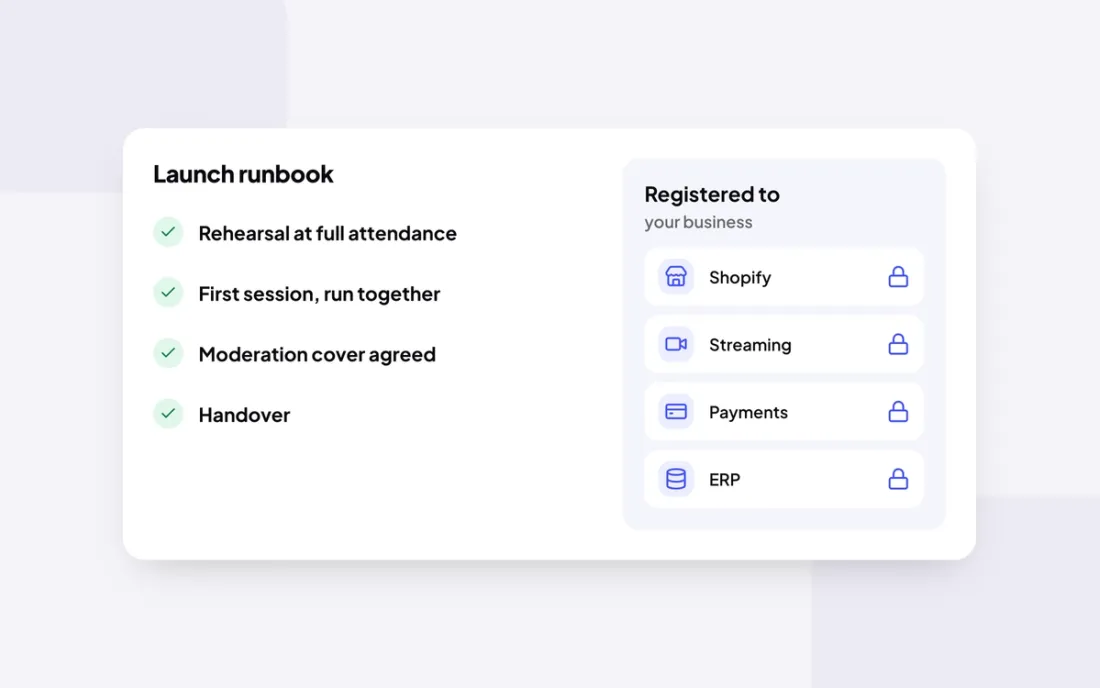Select the Streaming label text
This screenshot has height=688, width=1100.
pyautogui.click(x=750, y=345)
